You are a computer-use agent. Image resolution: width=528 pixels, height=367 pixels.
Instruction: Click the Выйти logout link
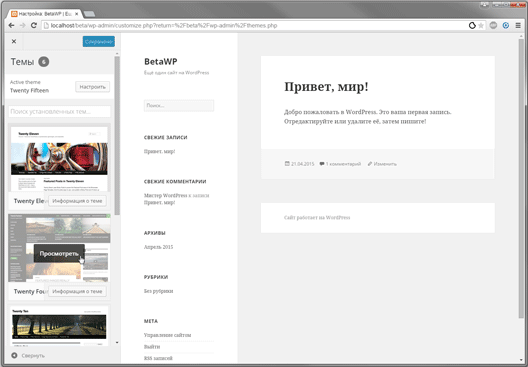152,346
